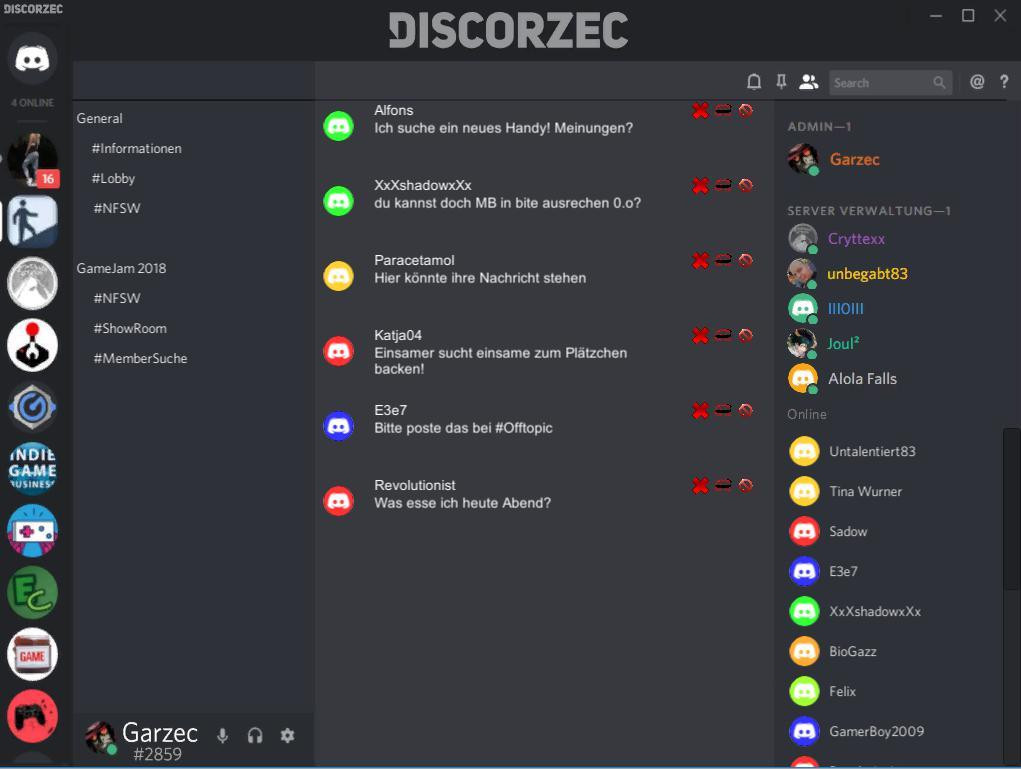Select BioGazz in online list
The width and height of the screenshot is (1021, 769).
click(833, 651)
